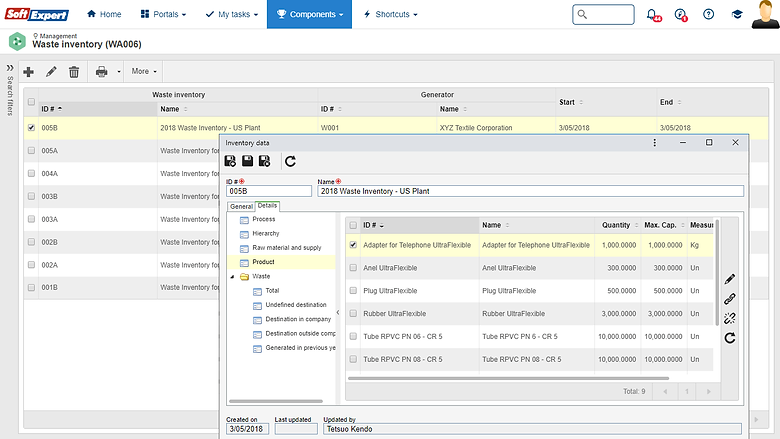Collapse the Waste folder tree node
This screenshot has width=780, height=439.
point(232,277)
